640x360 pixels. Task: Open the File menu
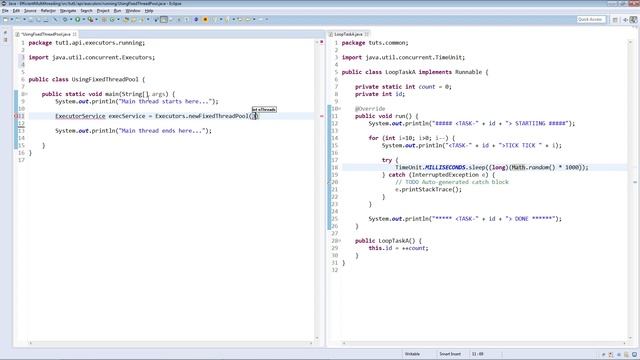[5, 11]
